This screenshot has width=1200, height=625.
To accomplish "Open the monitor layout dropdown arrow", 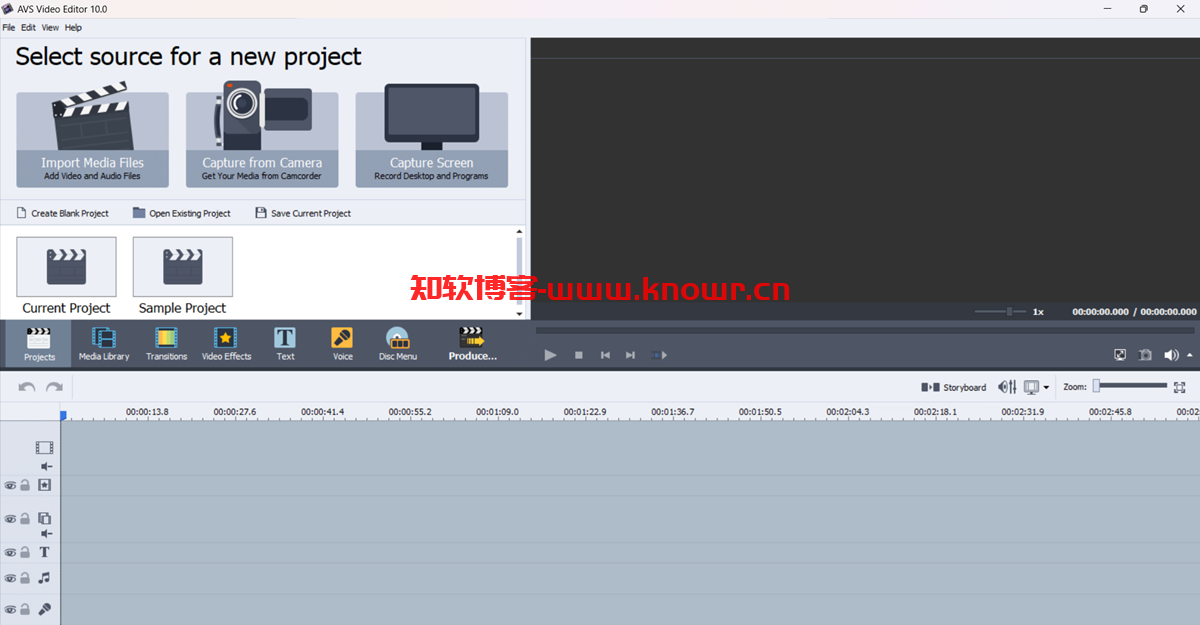I will (x=1047, y=387).
